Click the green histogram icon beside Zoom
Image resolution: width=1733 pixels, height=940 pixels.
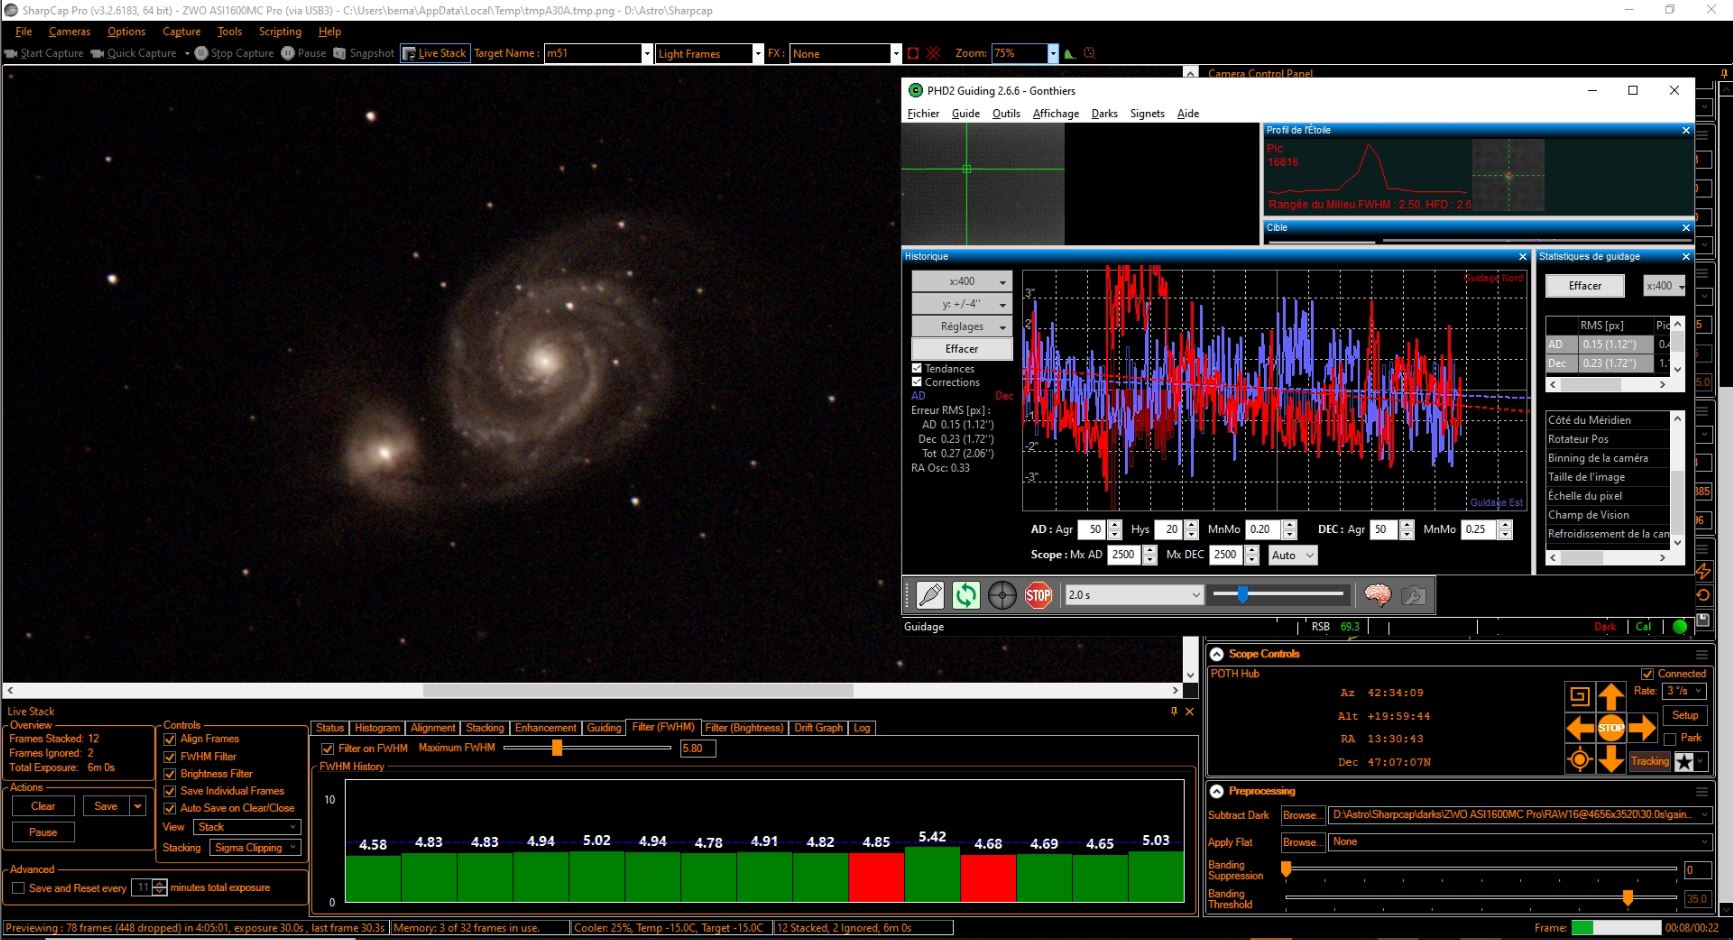click(1070, 54)
